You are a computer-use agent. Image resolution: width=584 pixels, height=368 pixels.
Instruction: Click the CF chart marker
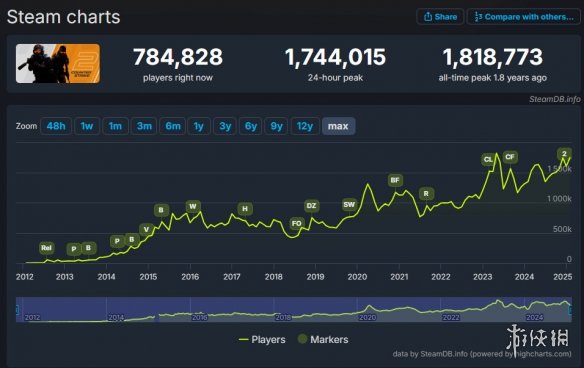point(510,157)
